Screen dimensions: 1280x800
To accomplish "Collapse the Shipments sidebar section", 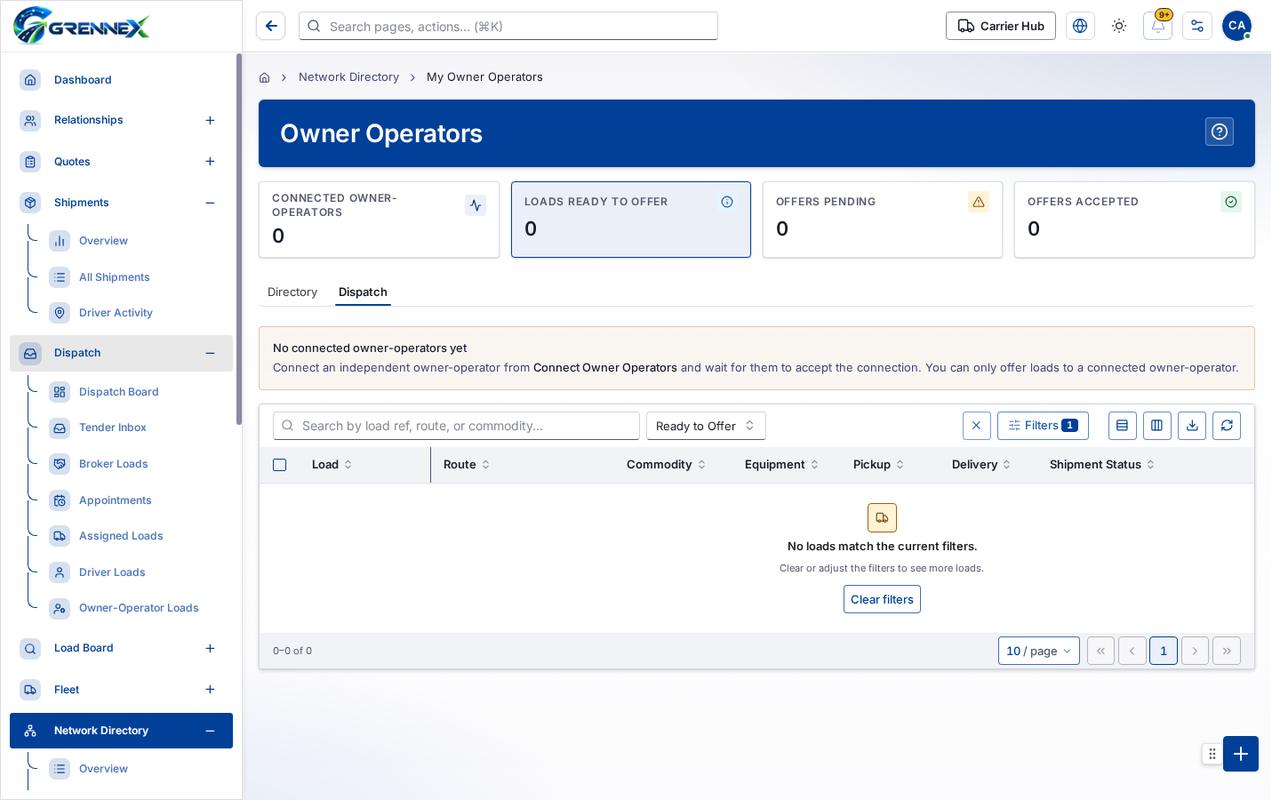I will coord(210,203).
